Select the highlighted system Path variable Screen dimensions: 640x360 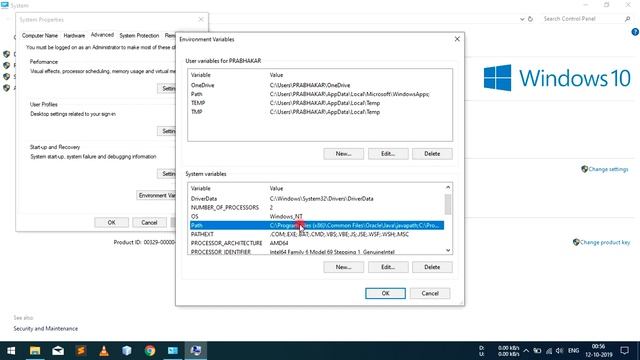pos(316,225)
